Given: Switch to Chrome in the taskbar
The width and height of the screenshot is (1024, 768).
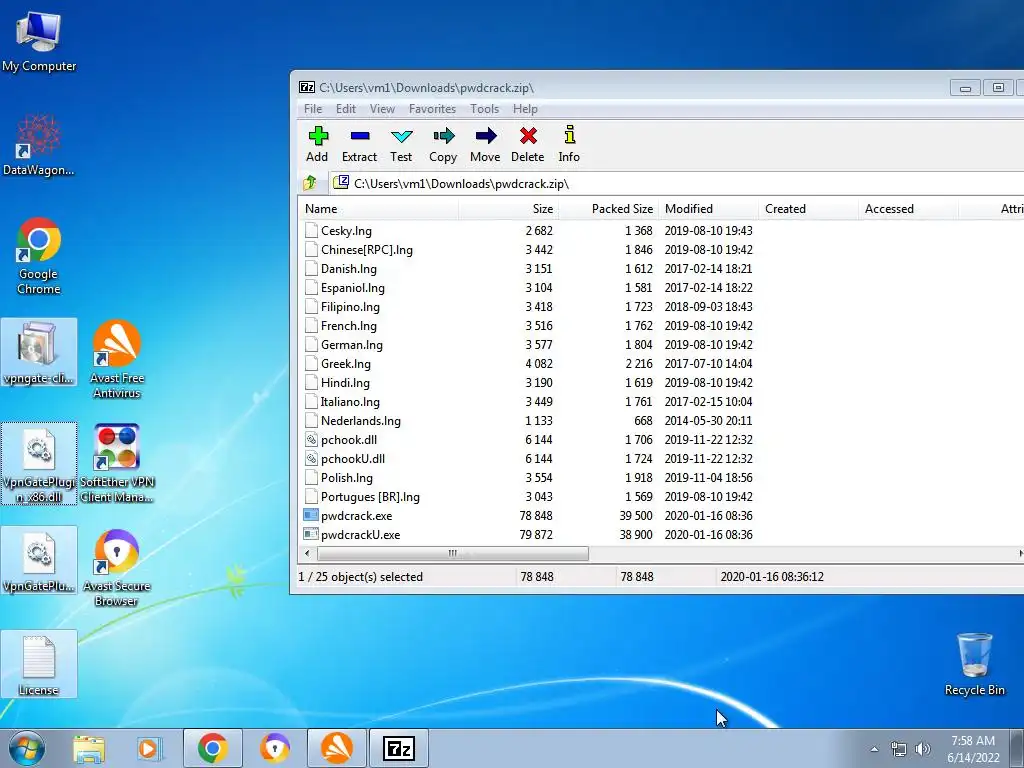Looking at the screenshot, I should point(213,748).
